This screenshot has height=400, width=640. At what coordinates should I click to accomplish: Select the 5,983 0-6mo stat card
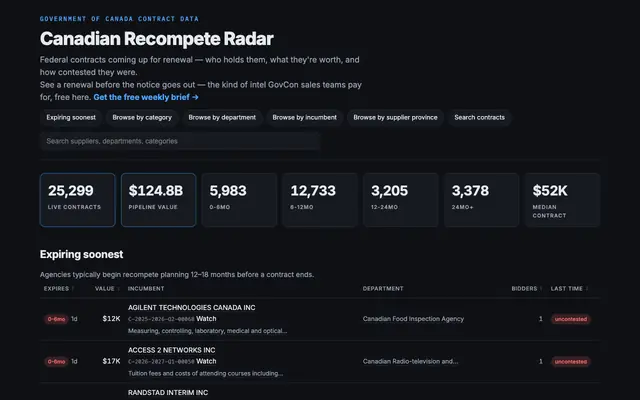pyautogui.click(x=239, y=200)
